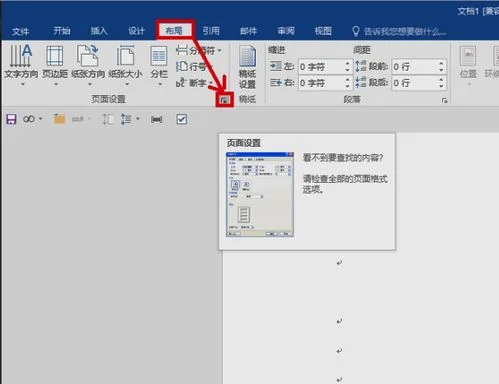
Task: Switch to the 视图 ribbon tab
Action: point(323,31)
